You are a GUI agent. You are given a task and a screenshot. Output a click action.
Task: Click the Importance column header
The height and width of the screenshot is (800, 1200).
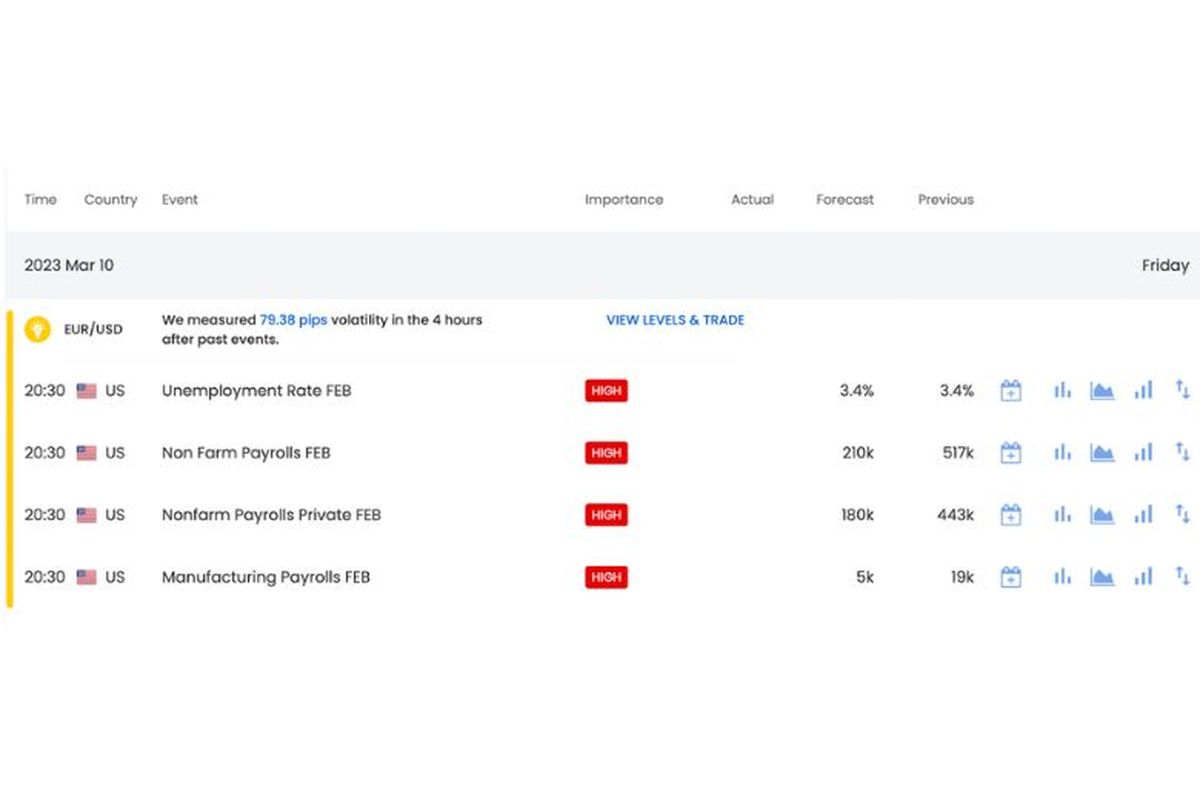pos(624,200)
